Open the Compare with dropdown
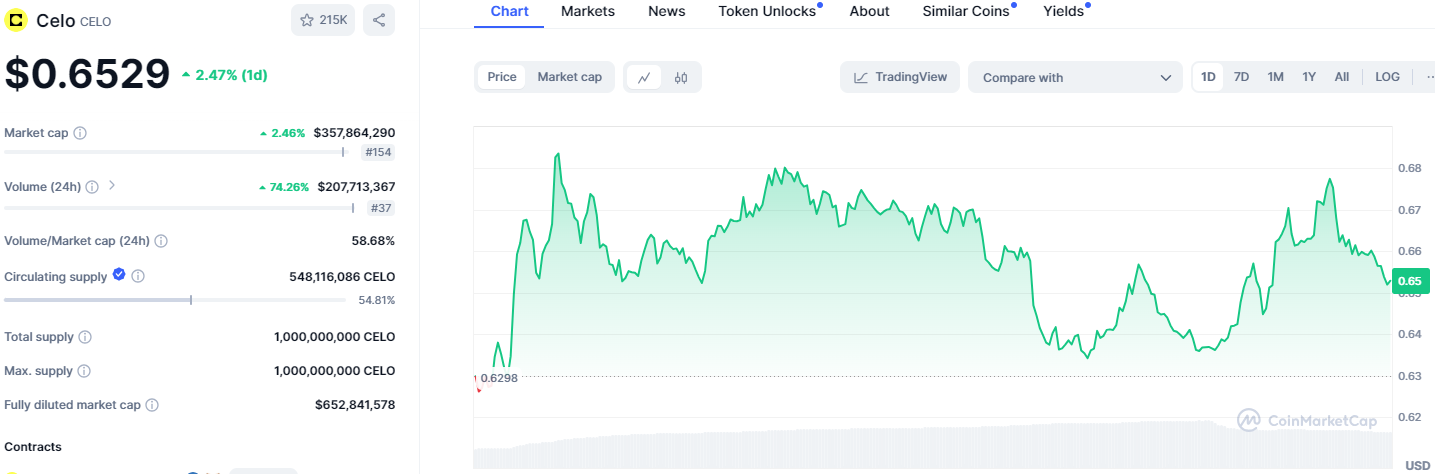 [x=1075, y=77]
